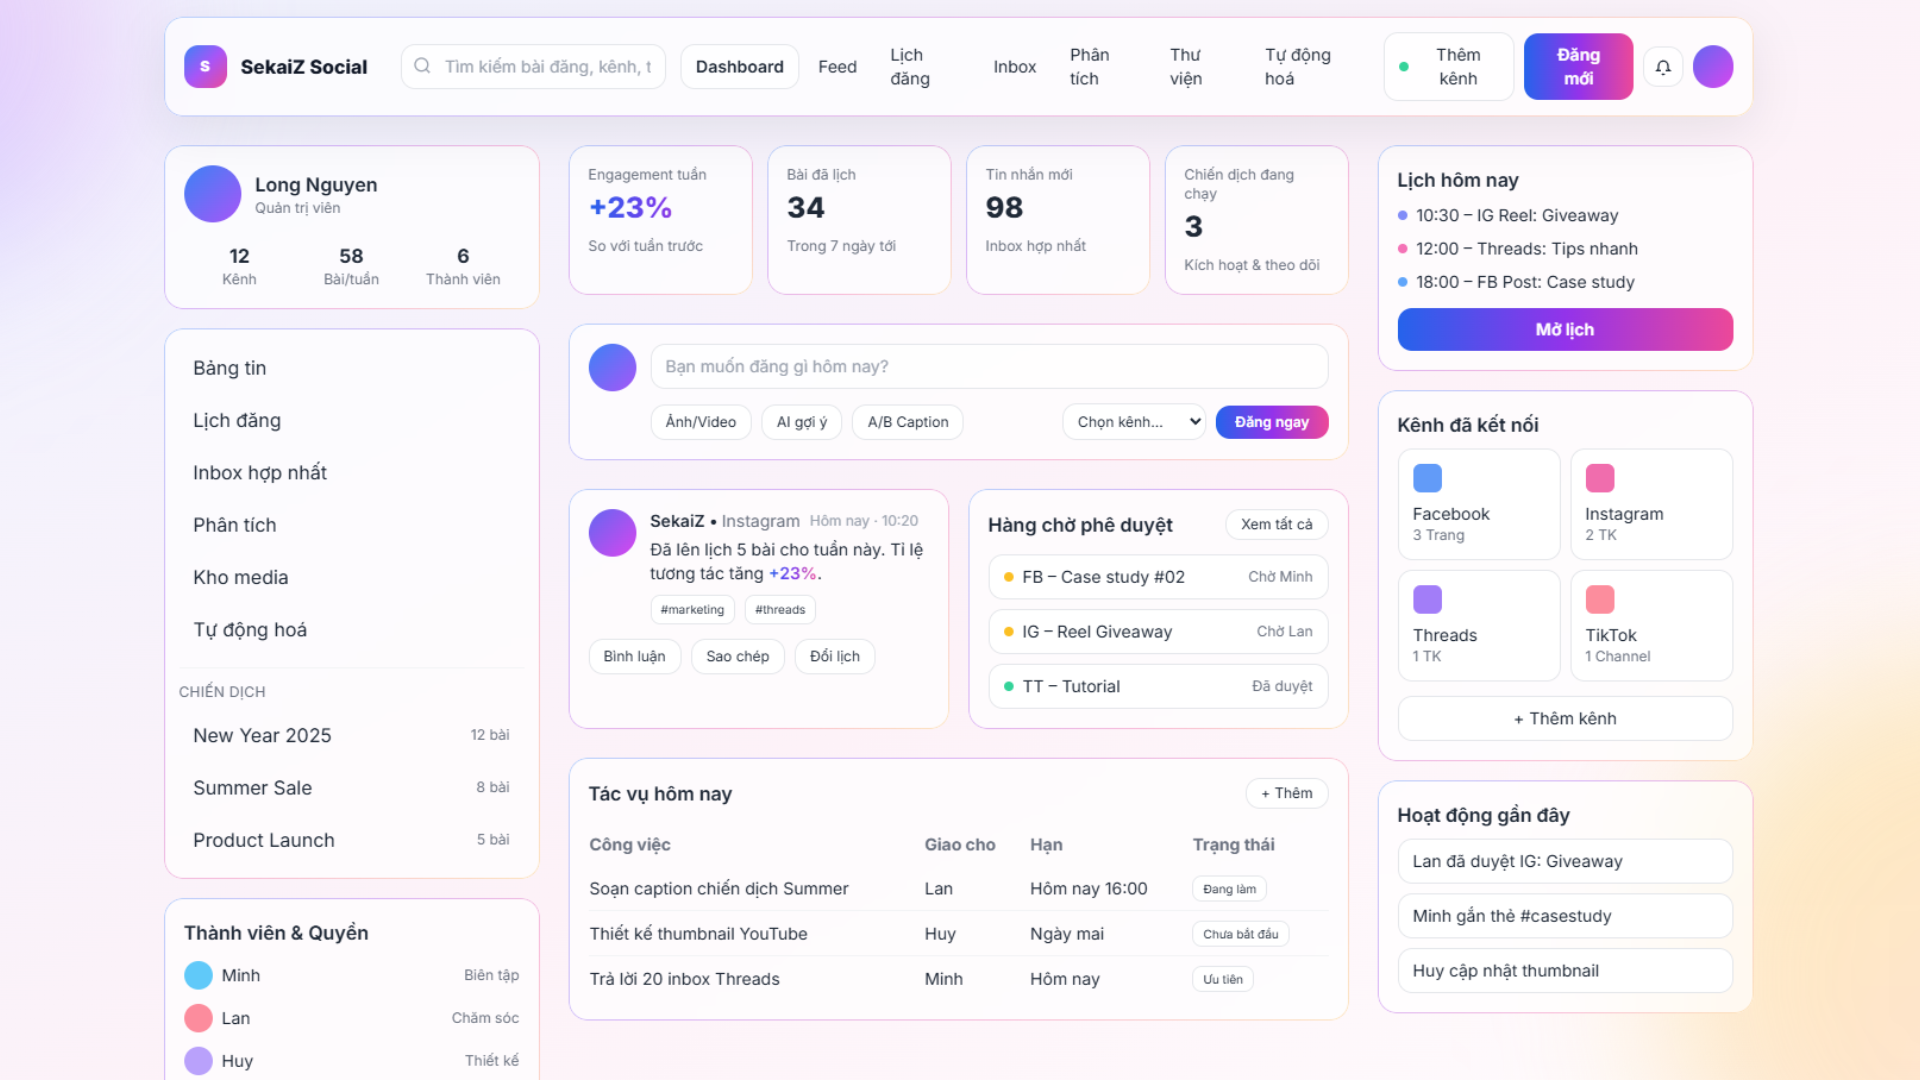Select the #marketing tag chip
Viewport: 1920px width, 1080px height.
point(692,610)
